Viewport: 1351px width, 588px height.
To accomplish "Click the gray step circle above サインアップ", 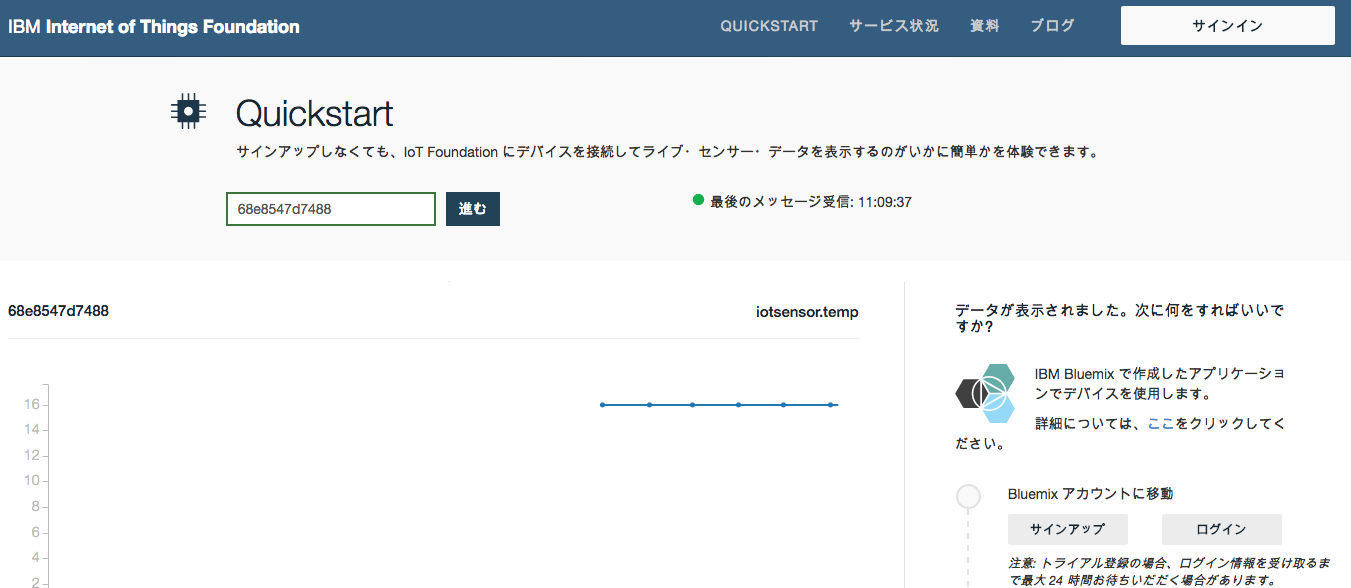I will 968,496.
